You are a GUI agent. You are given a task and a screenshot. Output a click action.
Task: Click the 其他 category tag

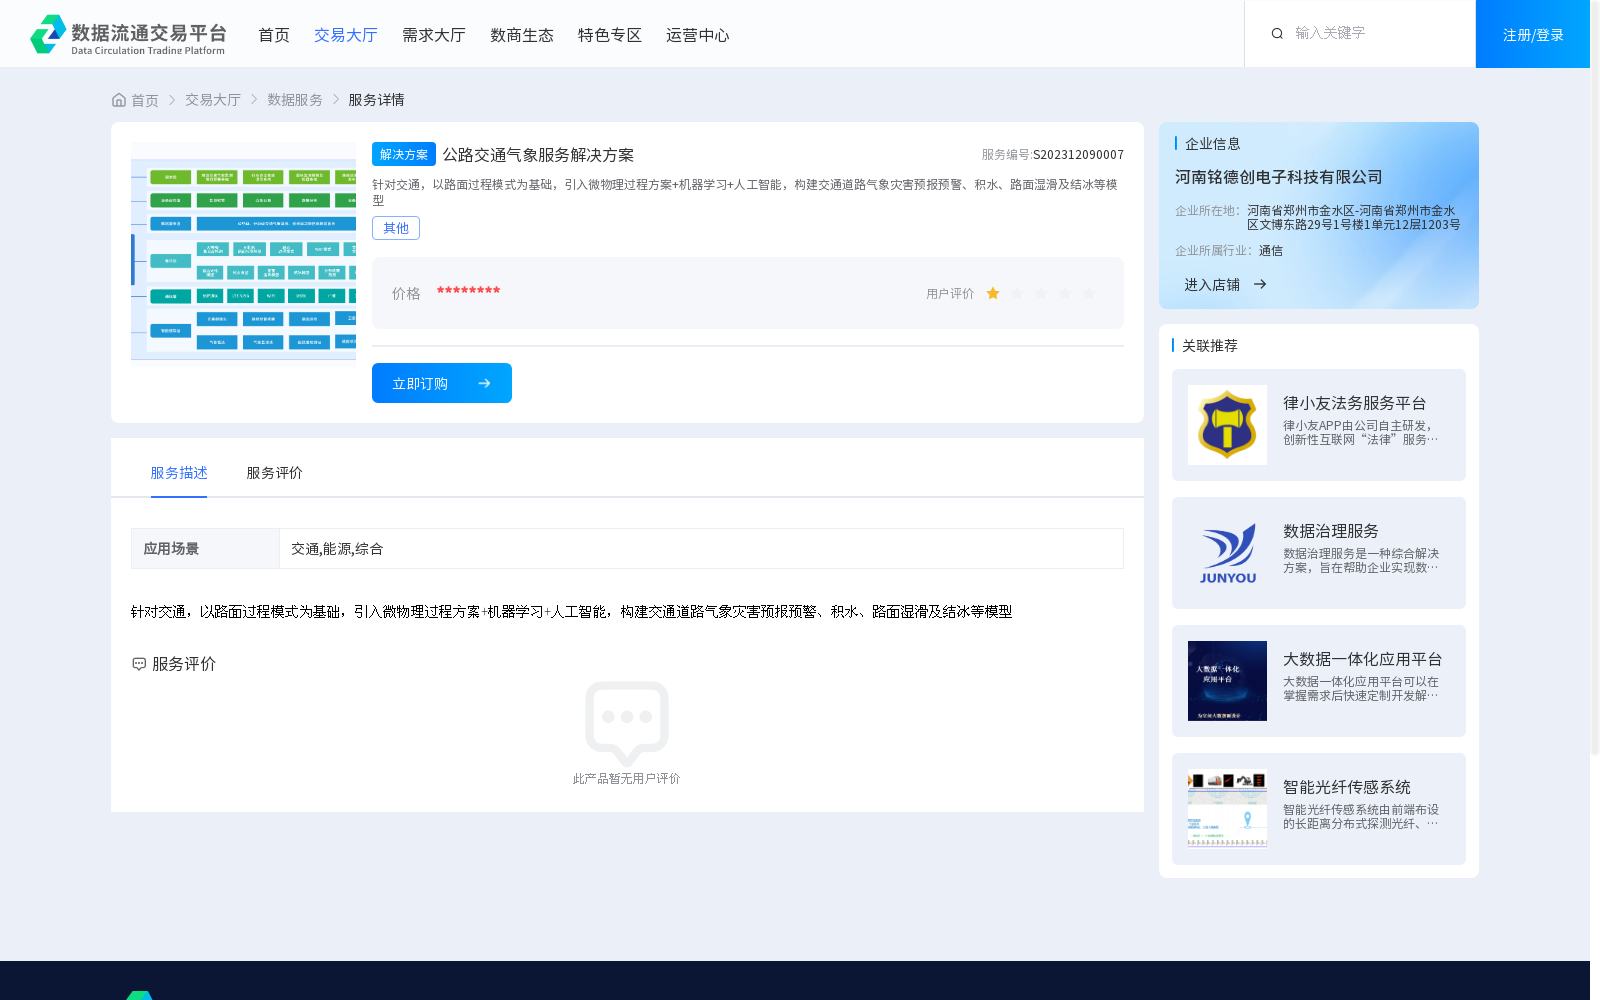pos(396,228)
